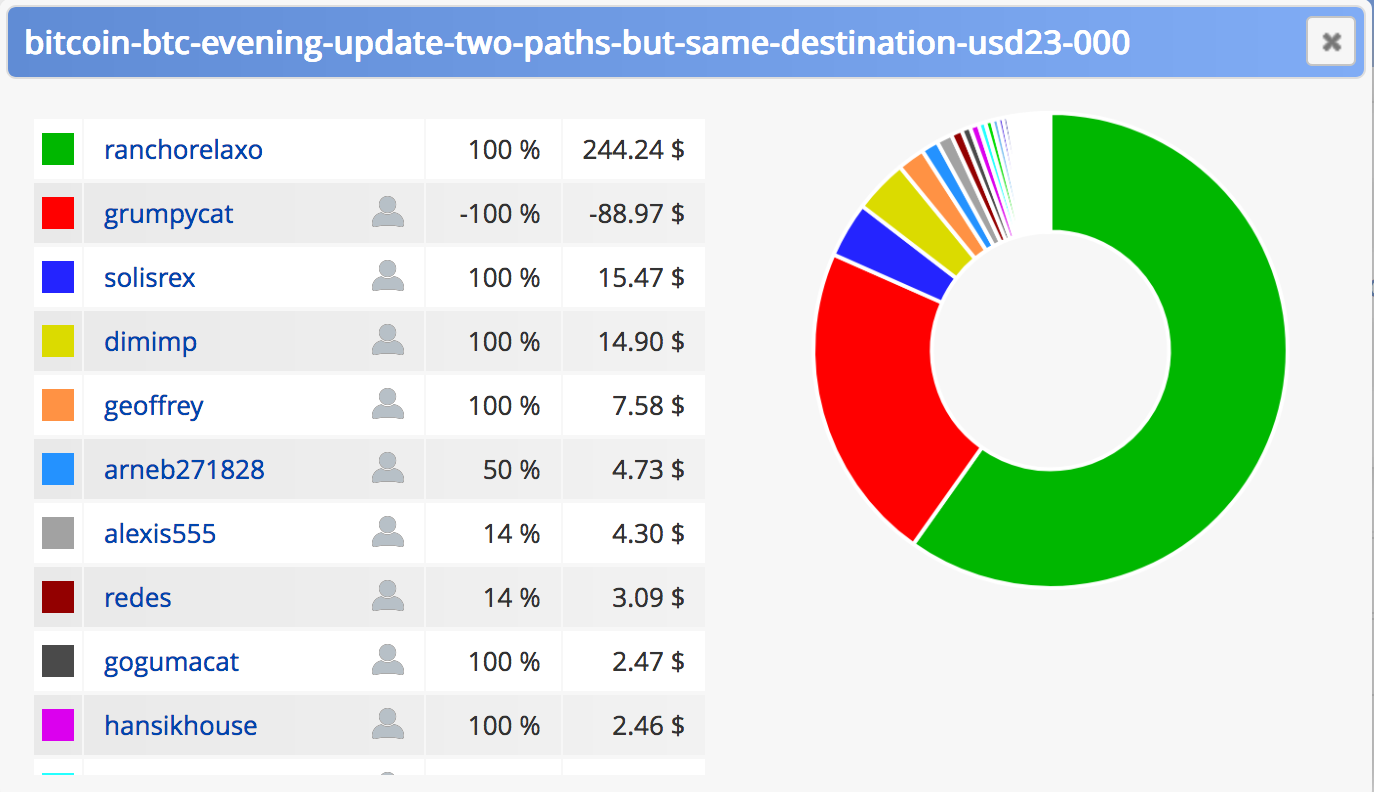
Task: Click the 15.47 $ value
Action: (x=641, y=278)
